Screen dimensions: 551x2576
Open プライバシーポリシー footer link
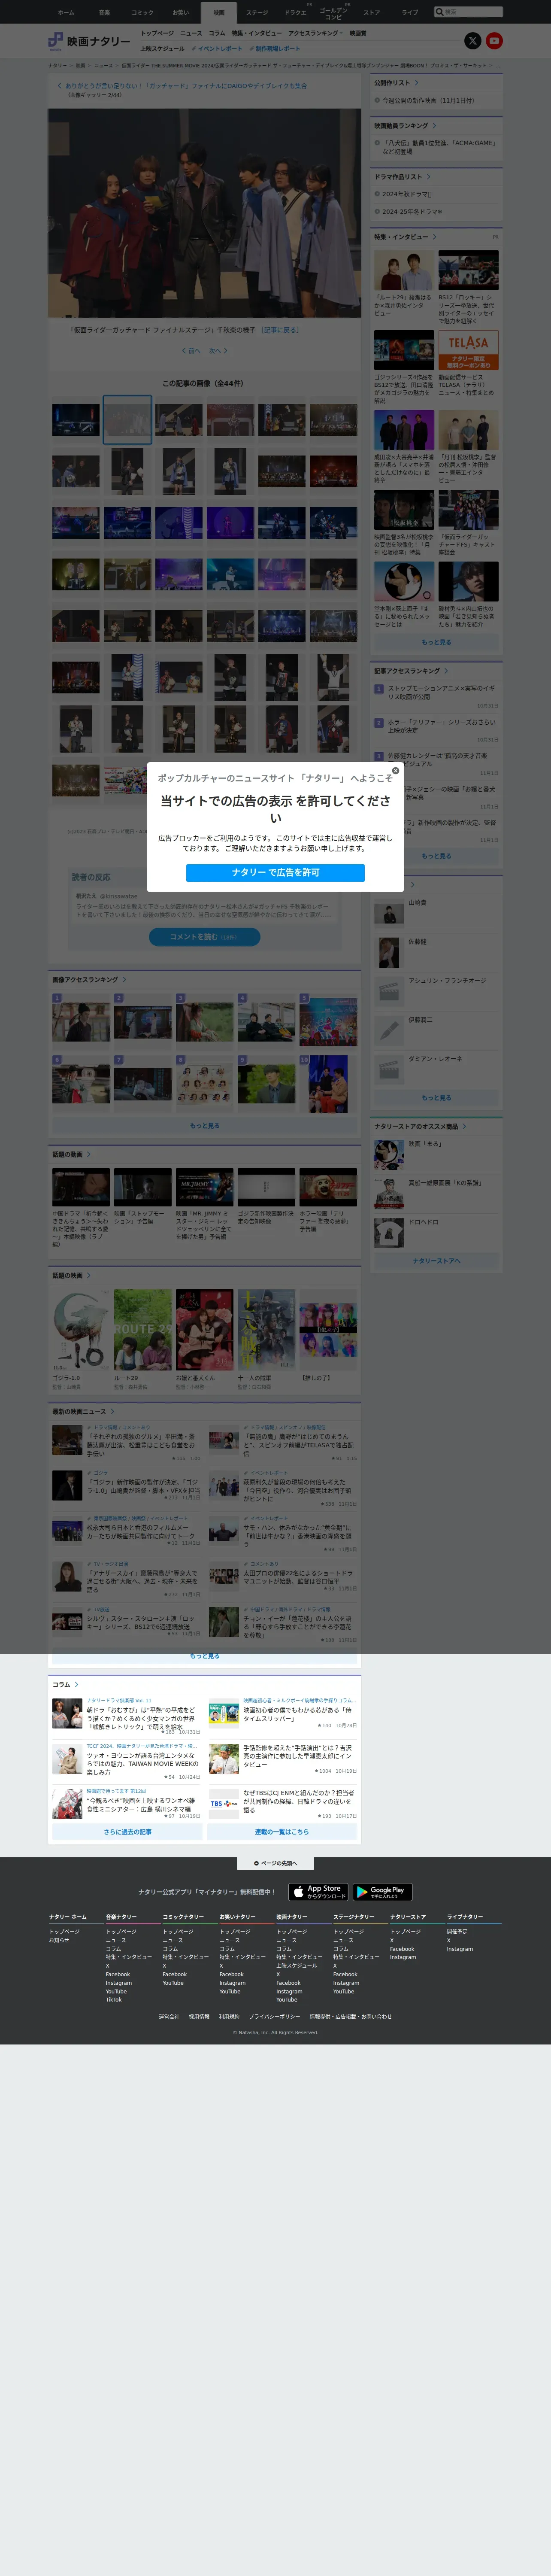(274, 2017)
